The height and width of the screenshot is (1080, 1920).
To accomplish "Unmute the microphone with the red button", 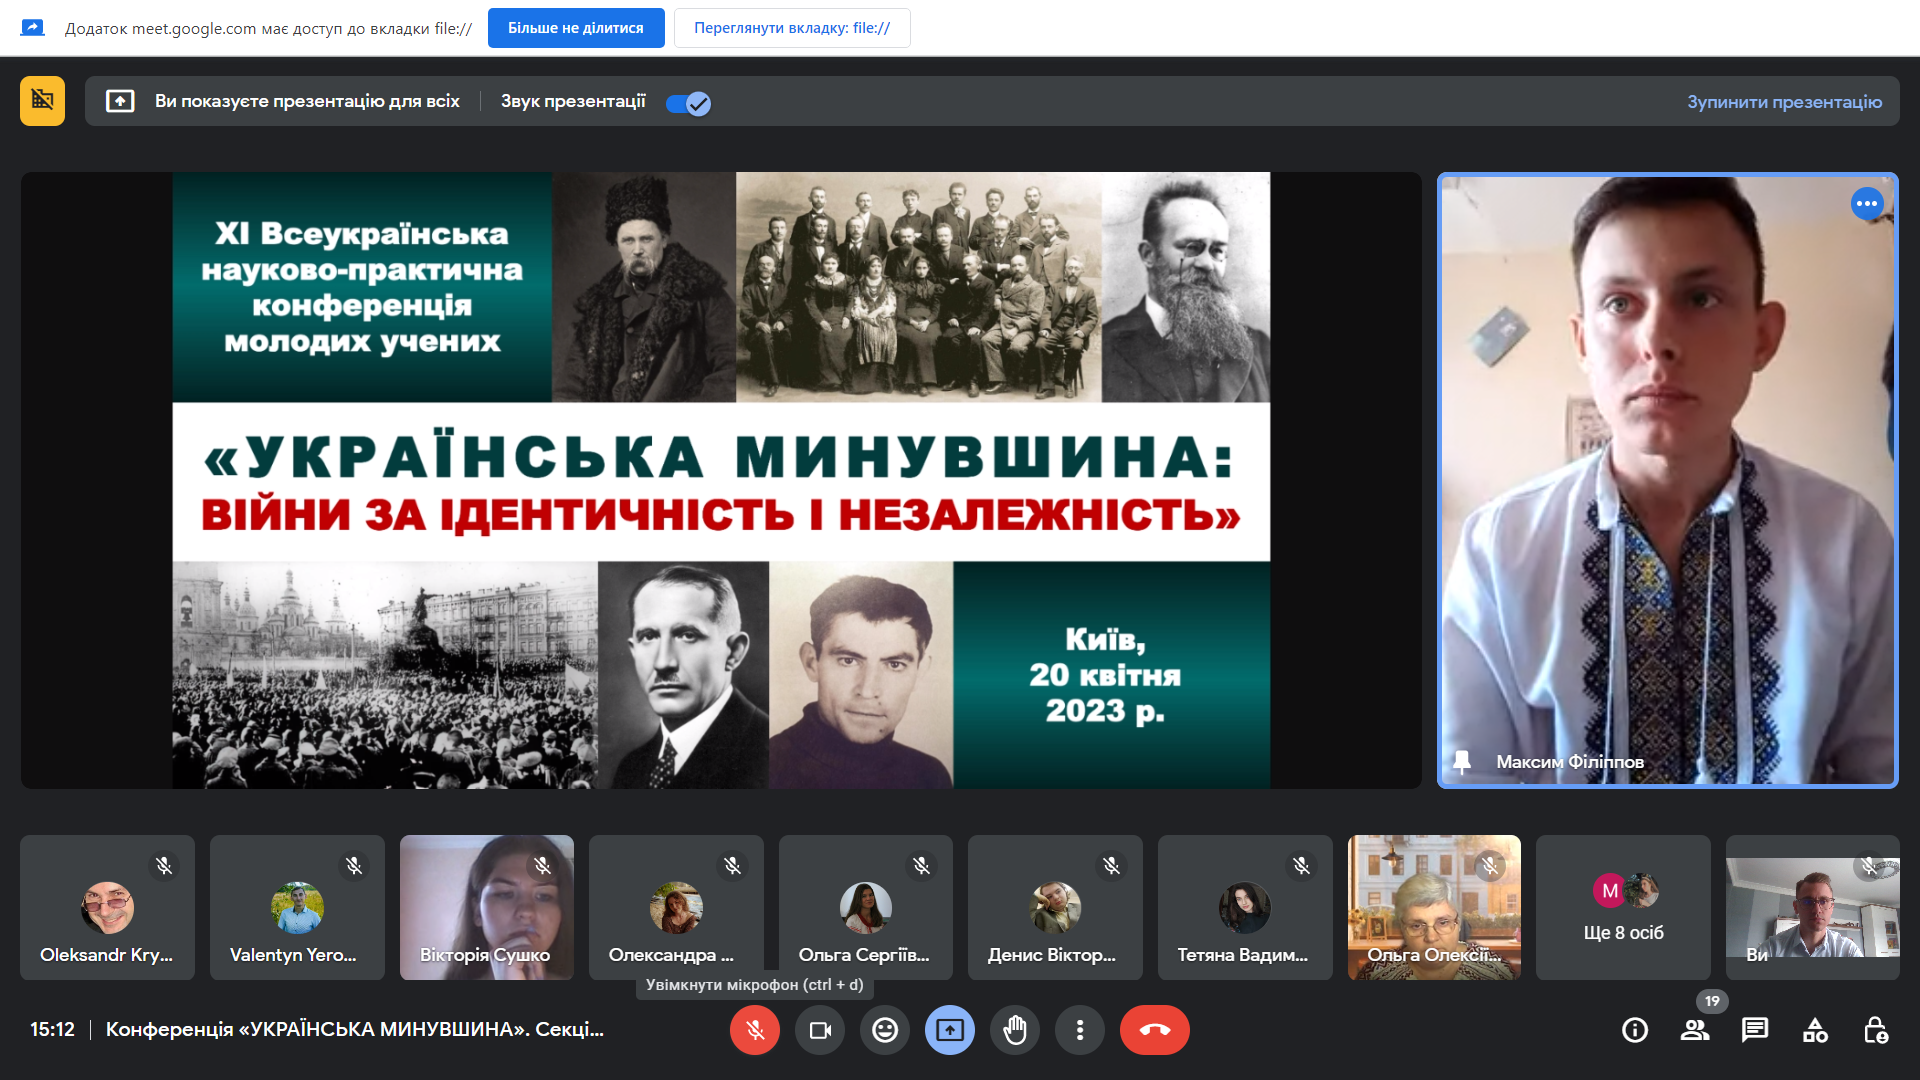I will [x=755, y=1030].
